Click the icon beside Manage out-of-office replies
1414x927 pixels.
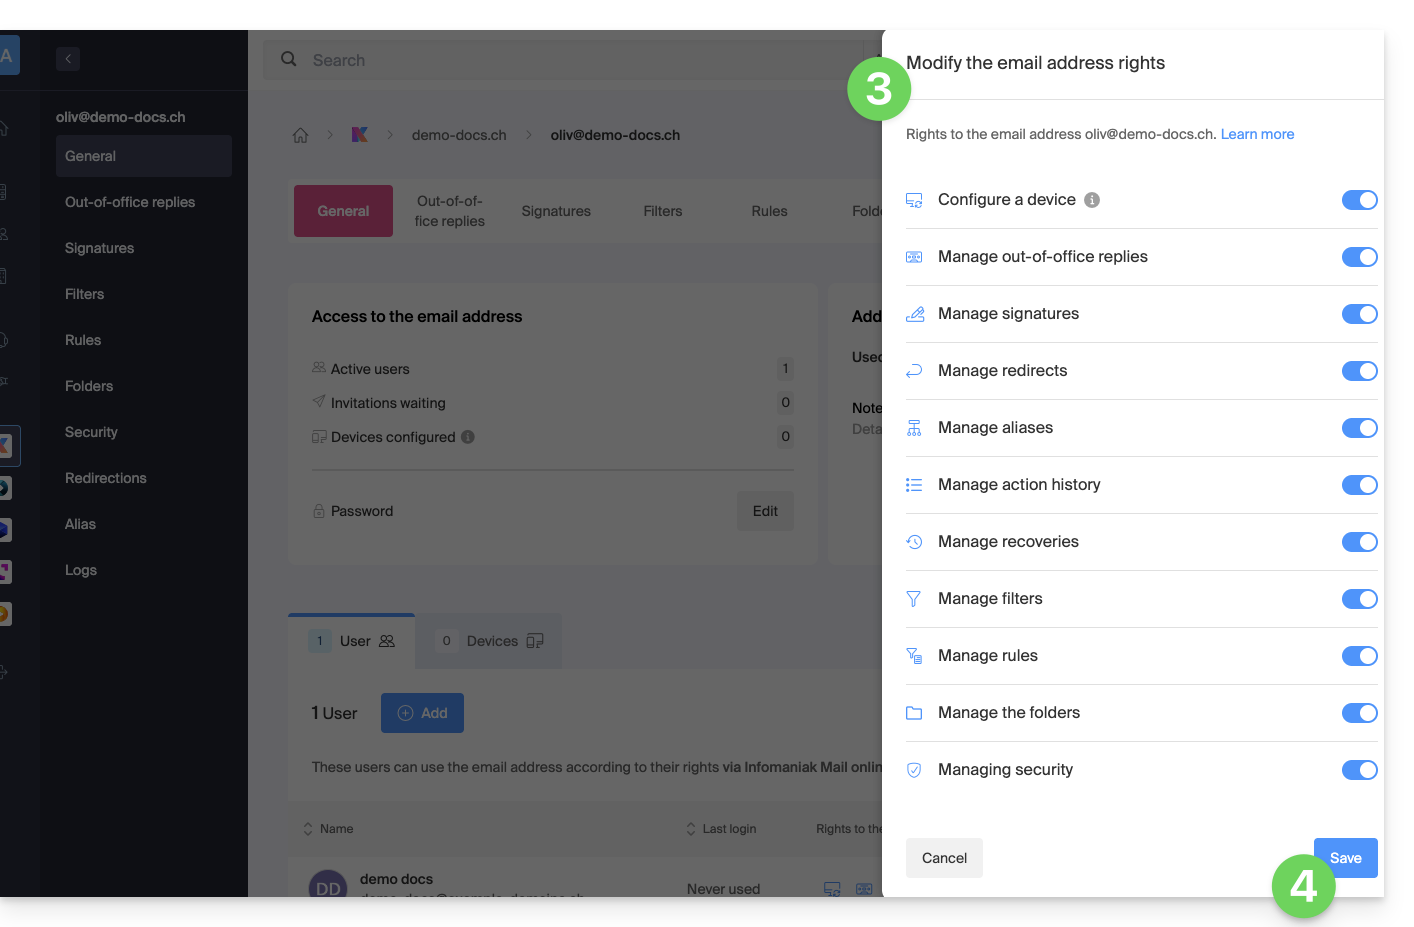click(914, 257)
